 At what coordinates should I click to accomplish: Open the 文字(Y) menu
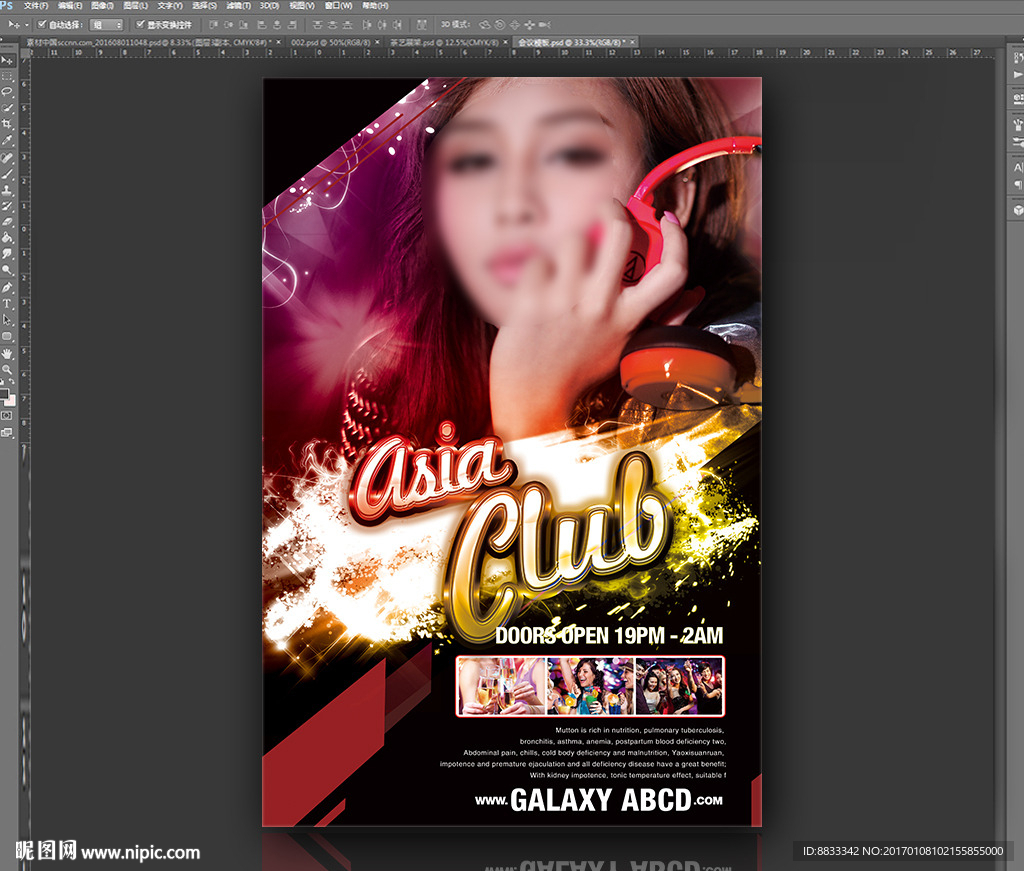170,5
